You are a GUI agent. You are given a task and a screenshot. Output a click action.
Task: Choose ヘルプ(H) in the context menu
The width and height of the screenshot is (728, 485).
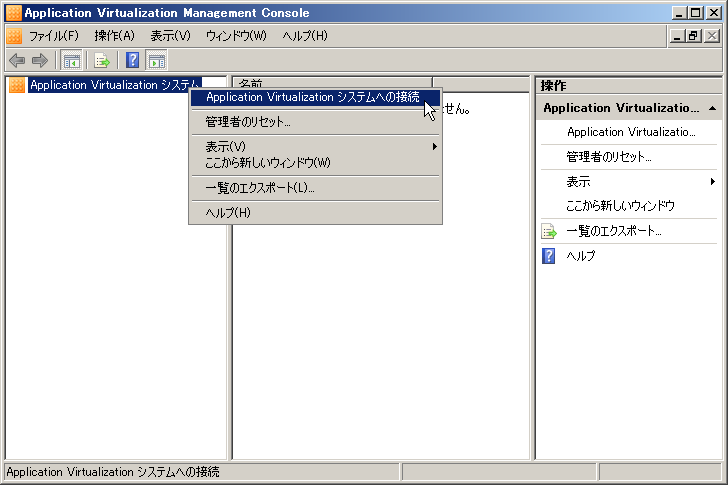click(x=315, y=213)
